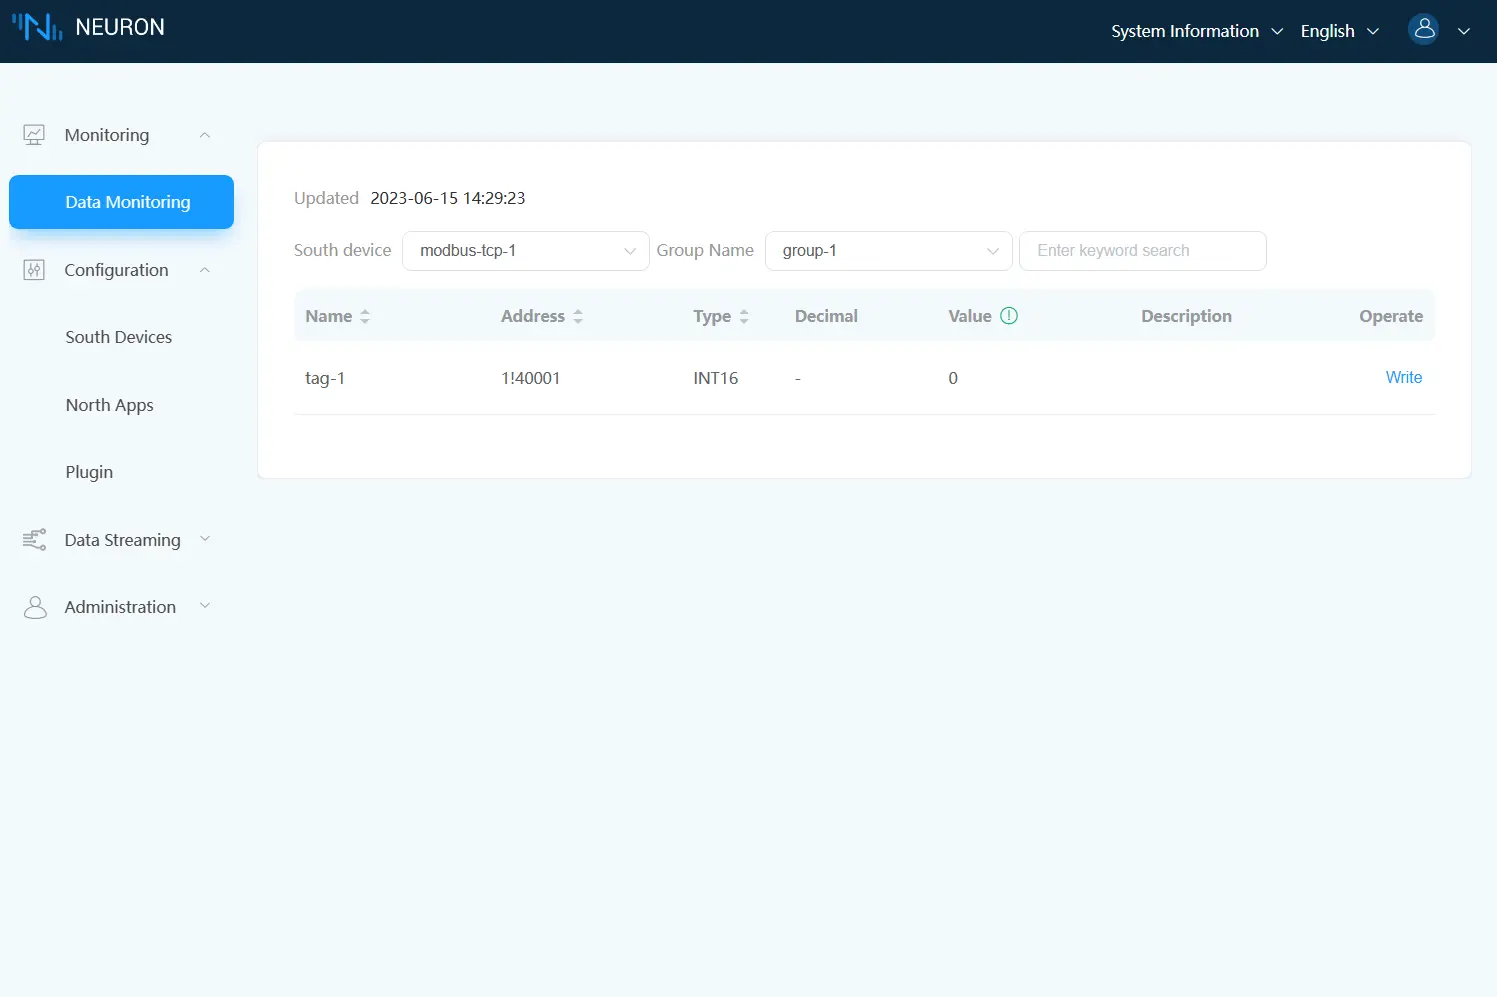Viewport: 1497px width, 997px height.
Task: Sort table by Name column arrows
Action: (x=365, y=316)
